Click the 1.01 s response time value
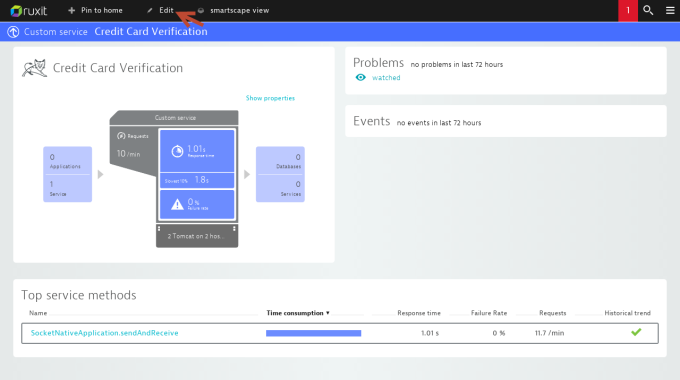 pyautogui.click(x=430, y=333)
